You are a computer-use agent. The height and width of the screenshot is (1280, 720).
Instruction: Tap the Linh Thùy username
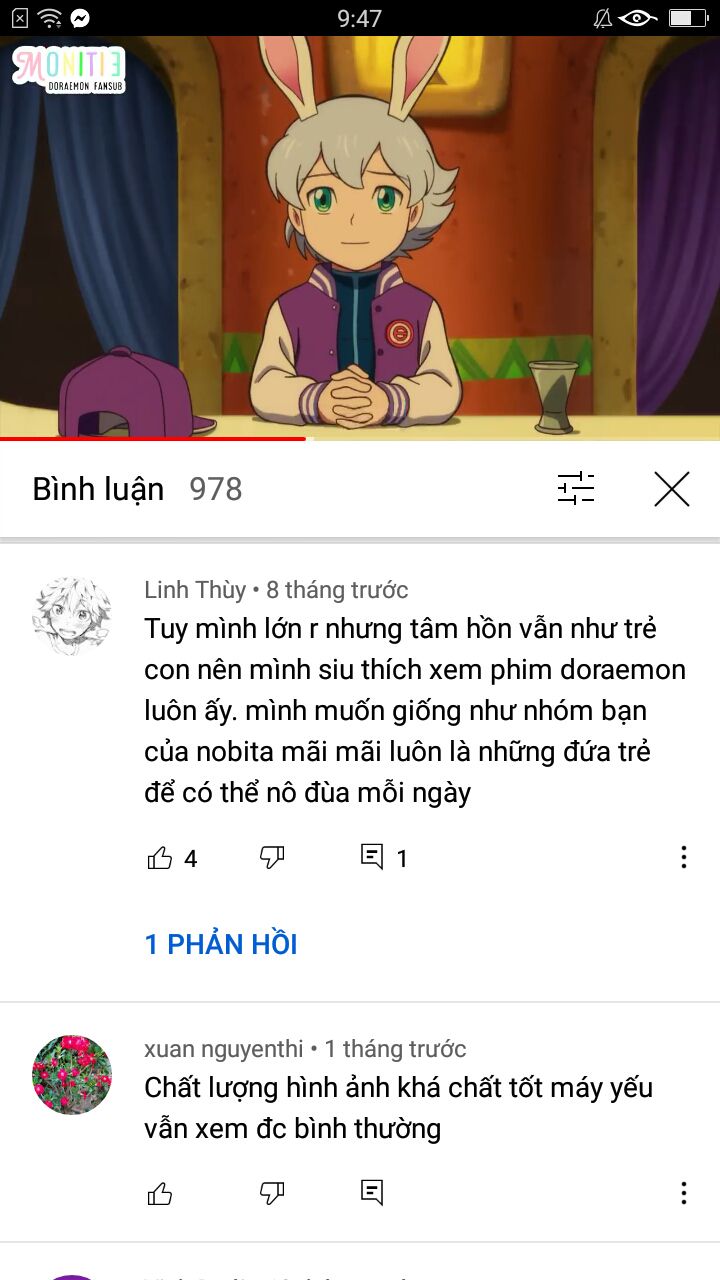(195, 590)
